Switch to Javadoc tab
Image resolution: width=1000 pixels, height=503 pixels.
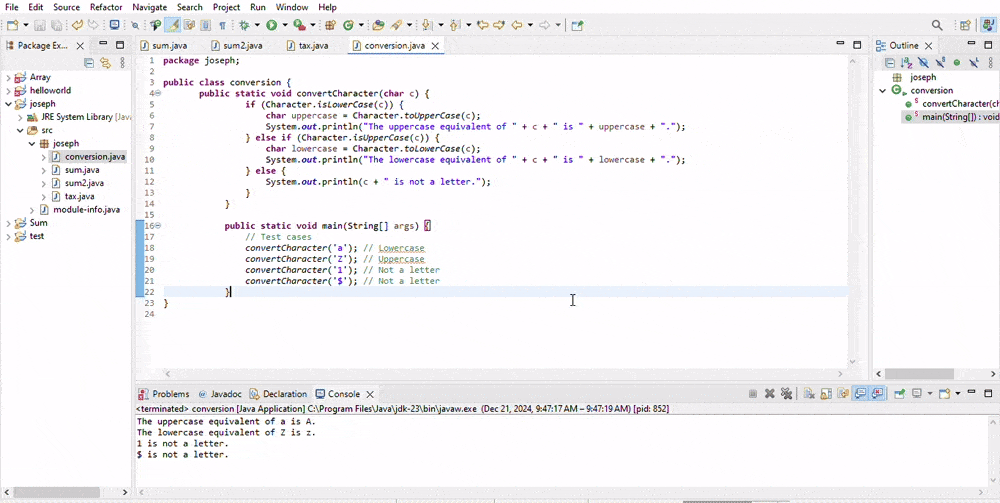pyautogui.click(x=220, y=394)
